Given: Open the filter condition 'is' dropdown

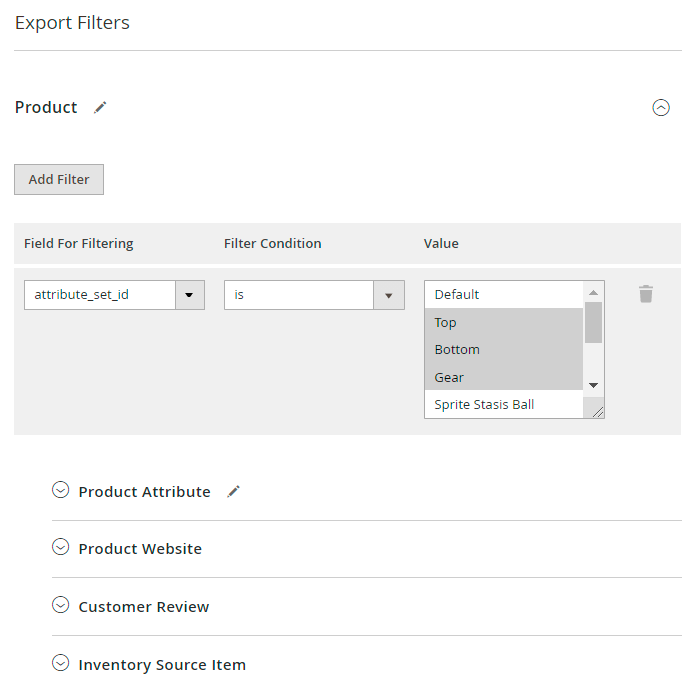Looking at the screenshot, I should tap(389, 295).
